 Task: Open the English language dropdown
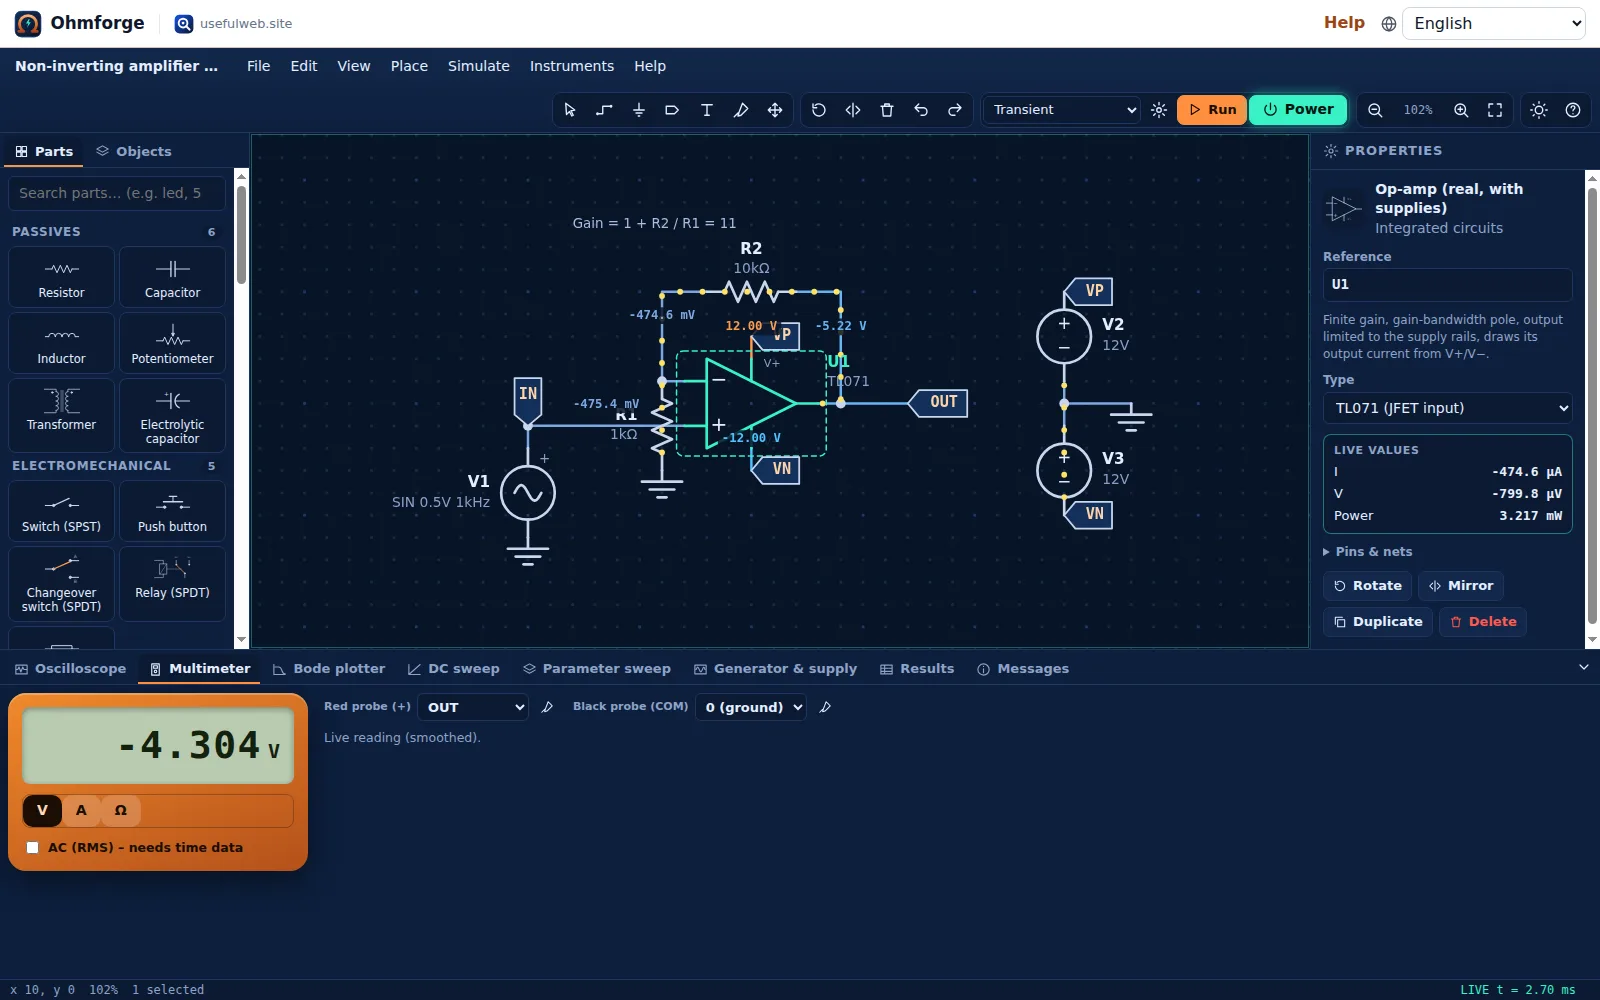(1494, 23)
